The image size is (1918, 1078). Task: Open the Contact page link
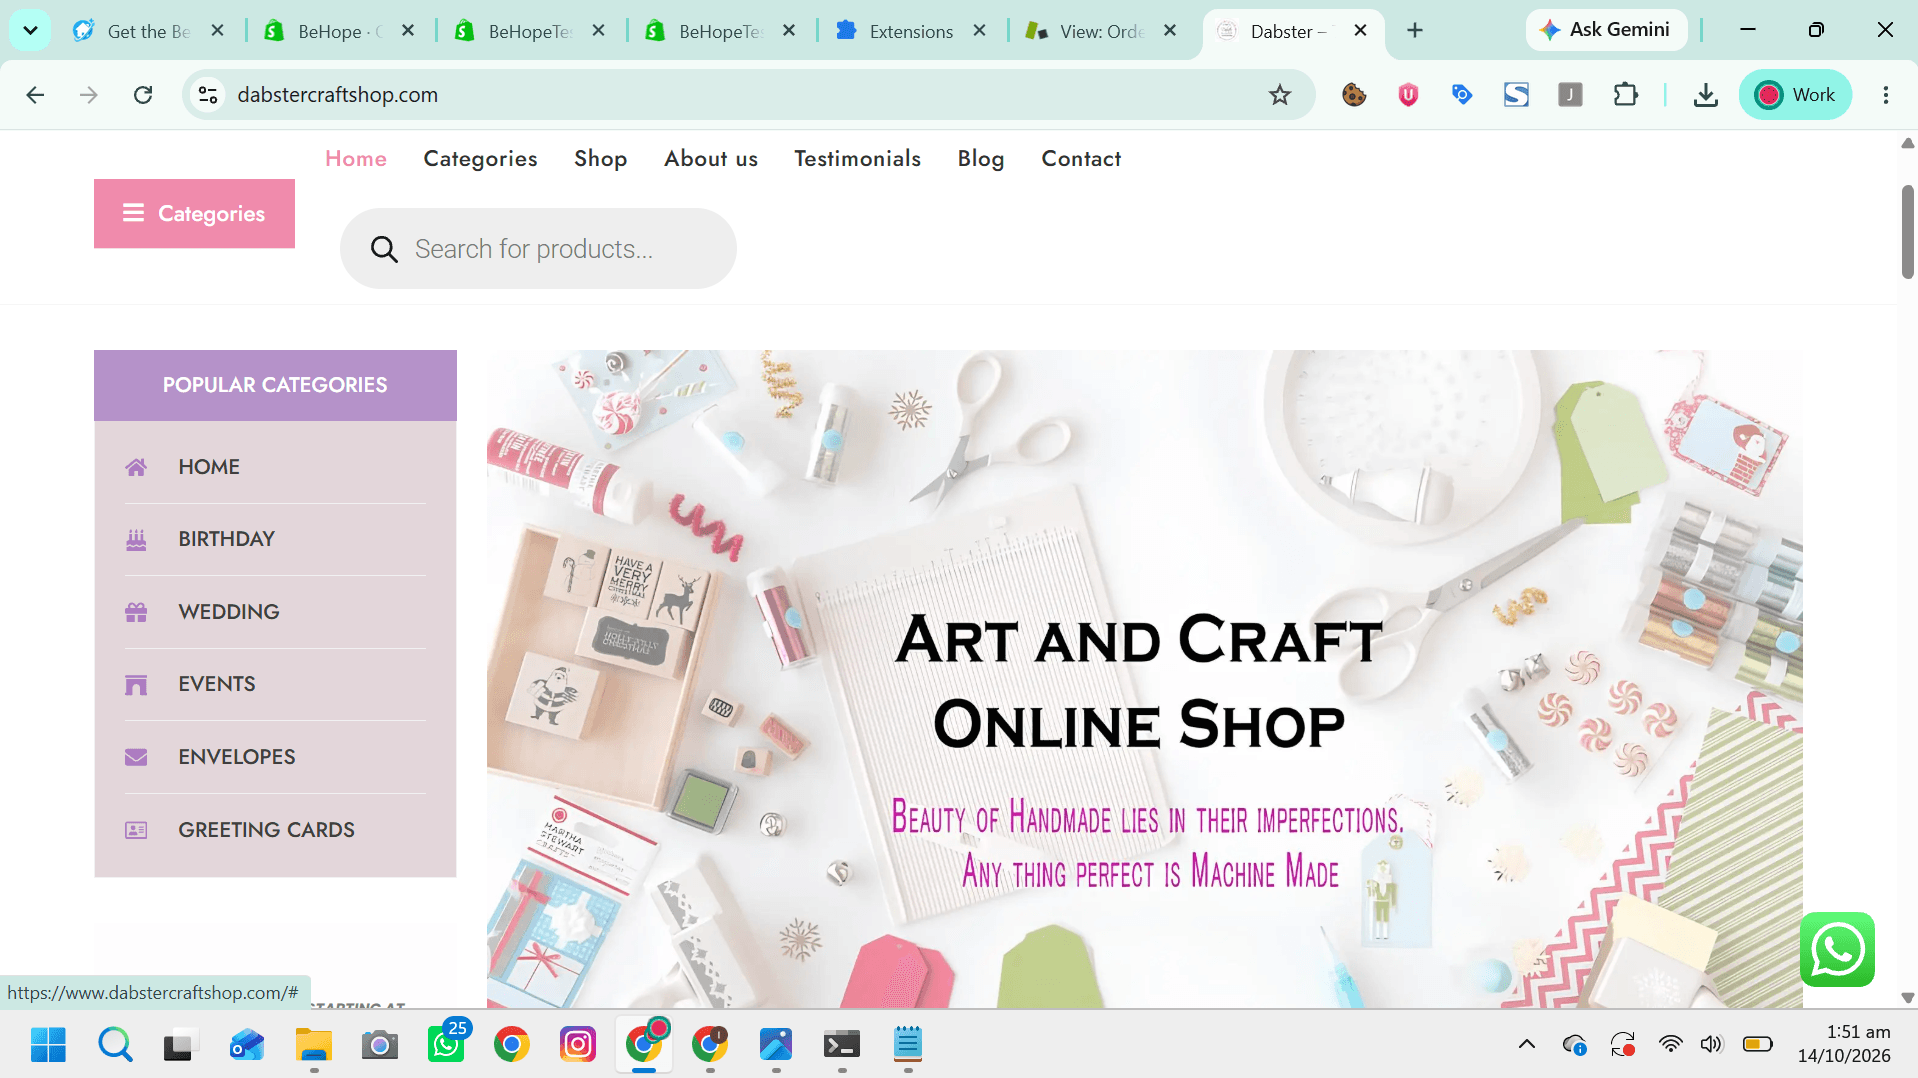(x=1081, y=159)
